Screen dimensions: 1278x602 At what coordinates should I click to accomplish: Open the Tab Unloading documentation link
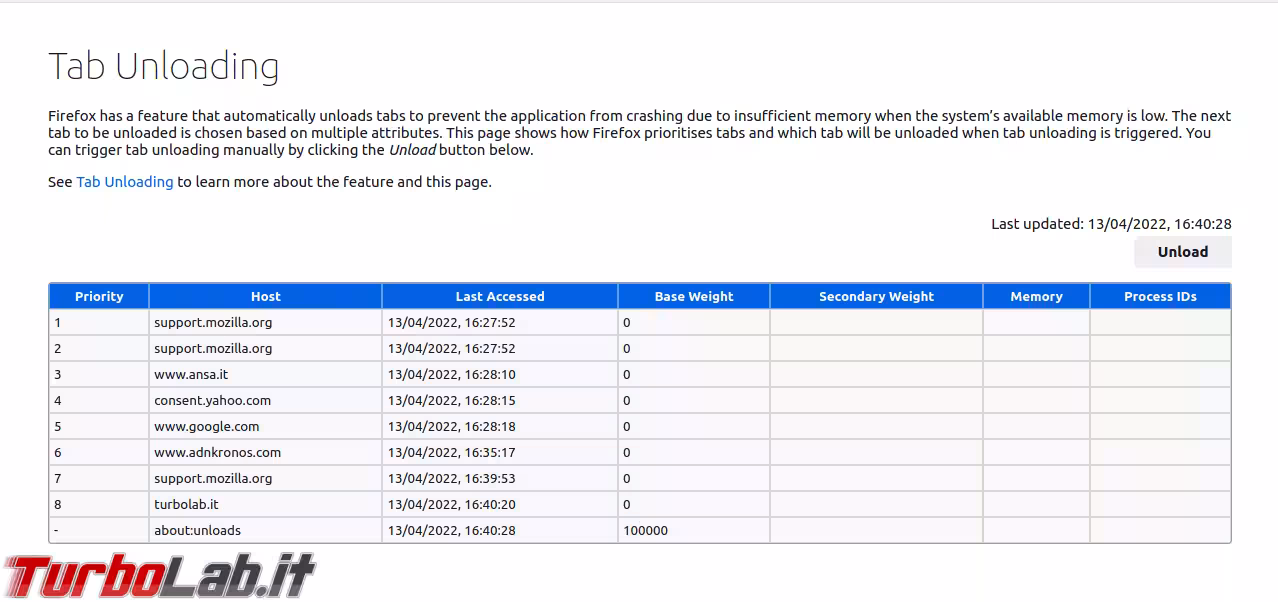[x=124, y=181]
